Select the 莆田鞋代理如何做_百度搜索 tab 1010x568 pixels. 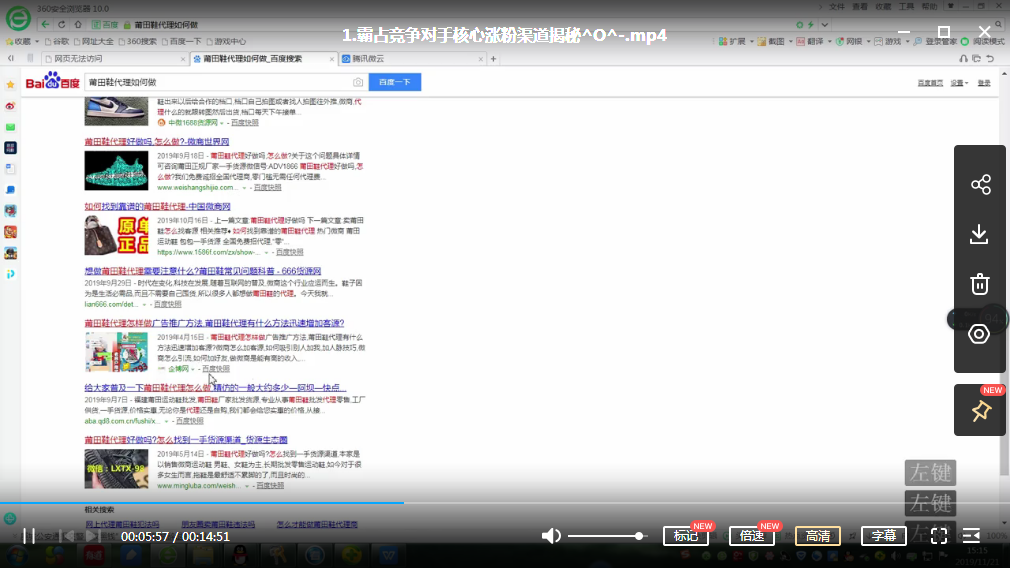point(264,59)
